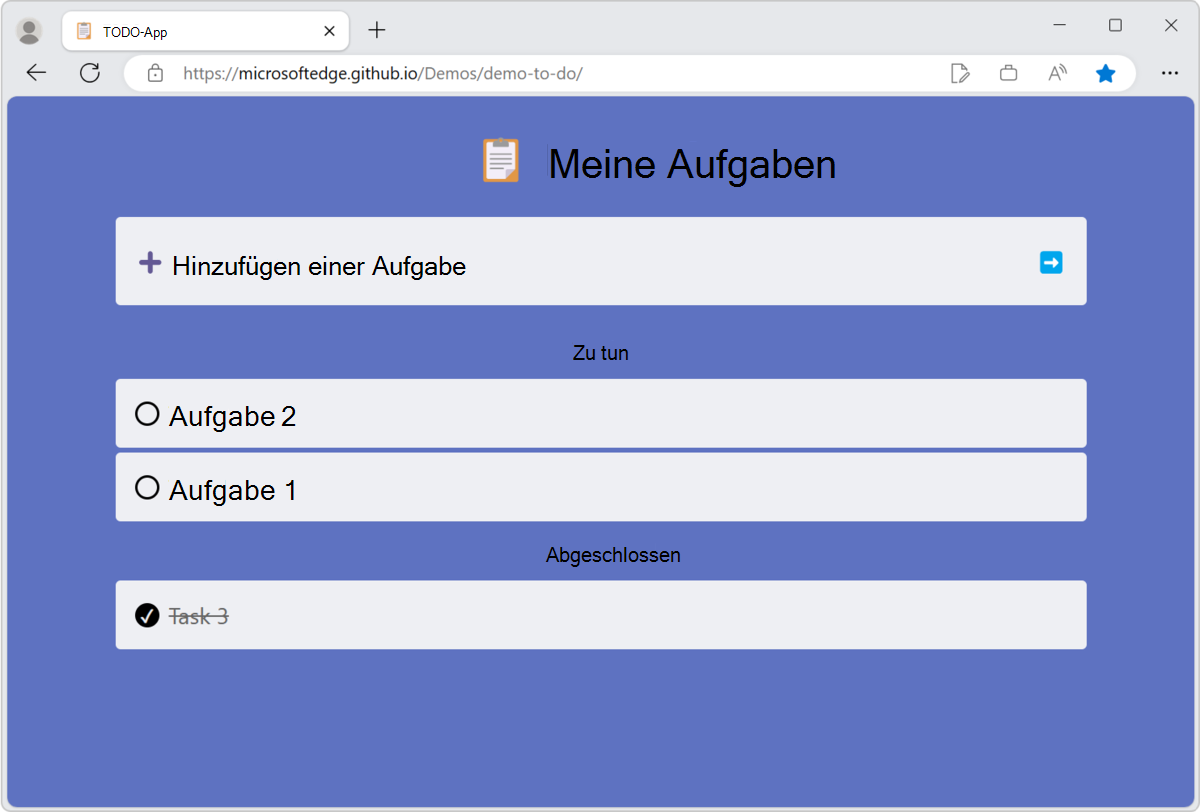1200x812 pixels.
Task: Click the back navigation arrow
Action: (36, 72)
